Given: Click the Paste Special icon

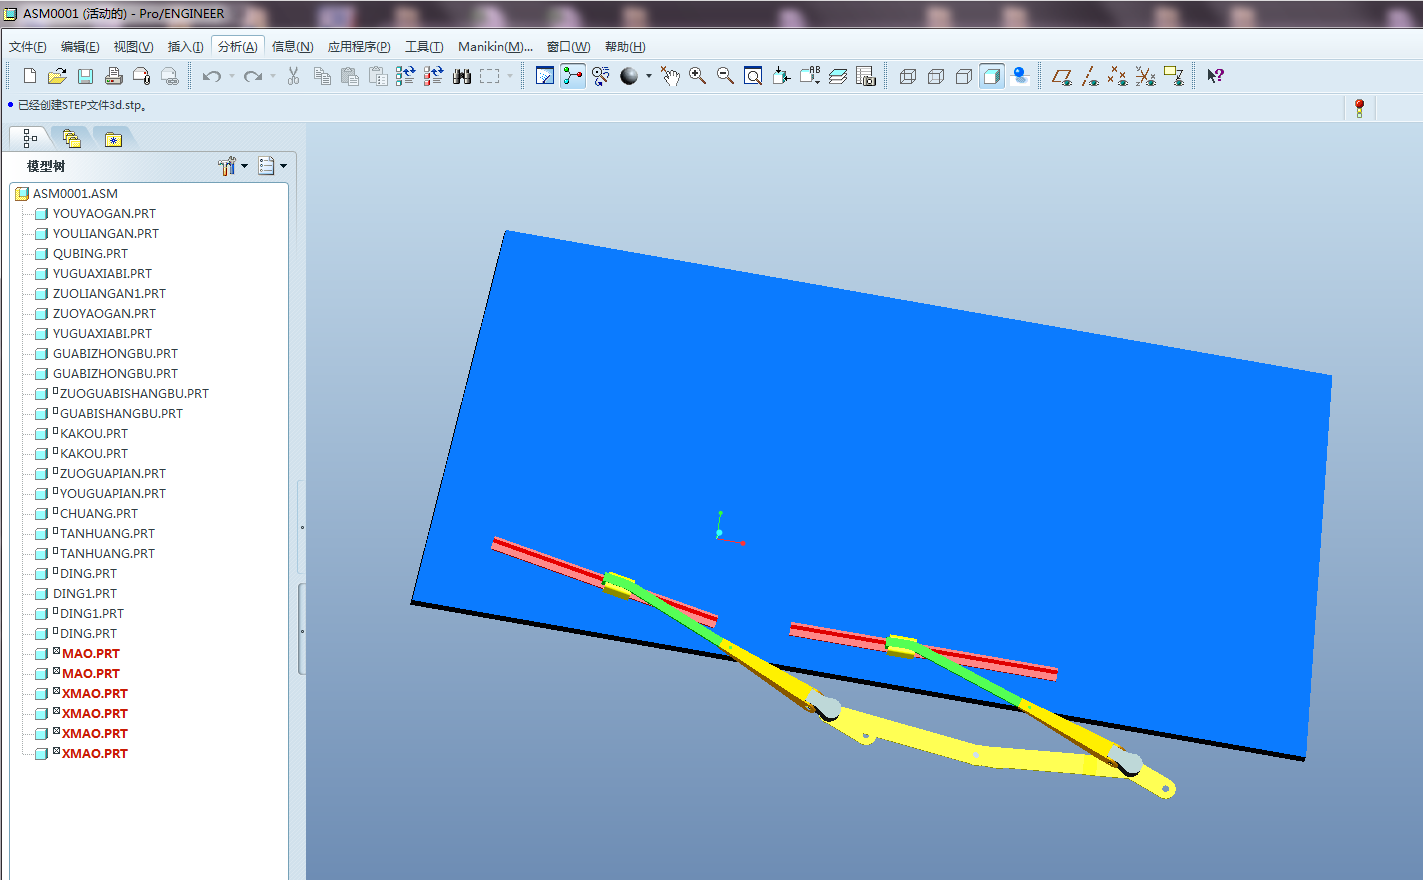Looking at the screenshot, I should [378, 76].
